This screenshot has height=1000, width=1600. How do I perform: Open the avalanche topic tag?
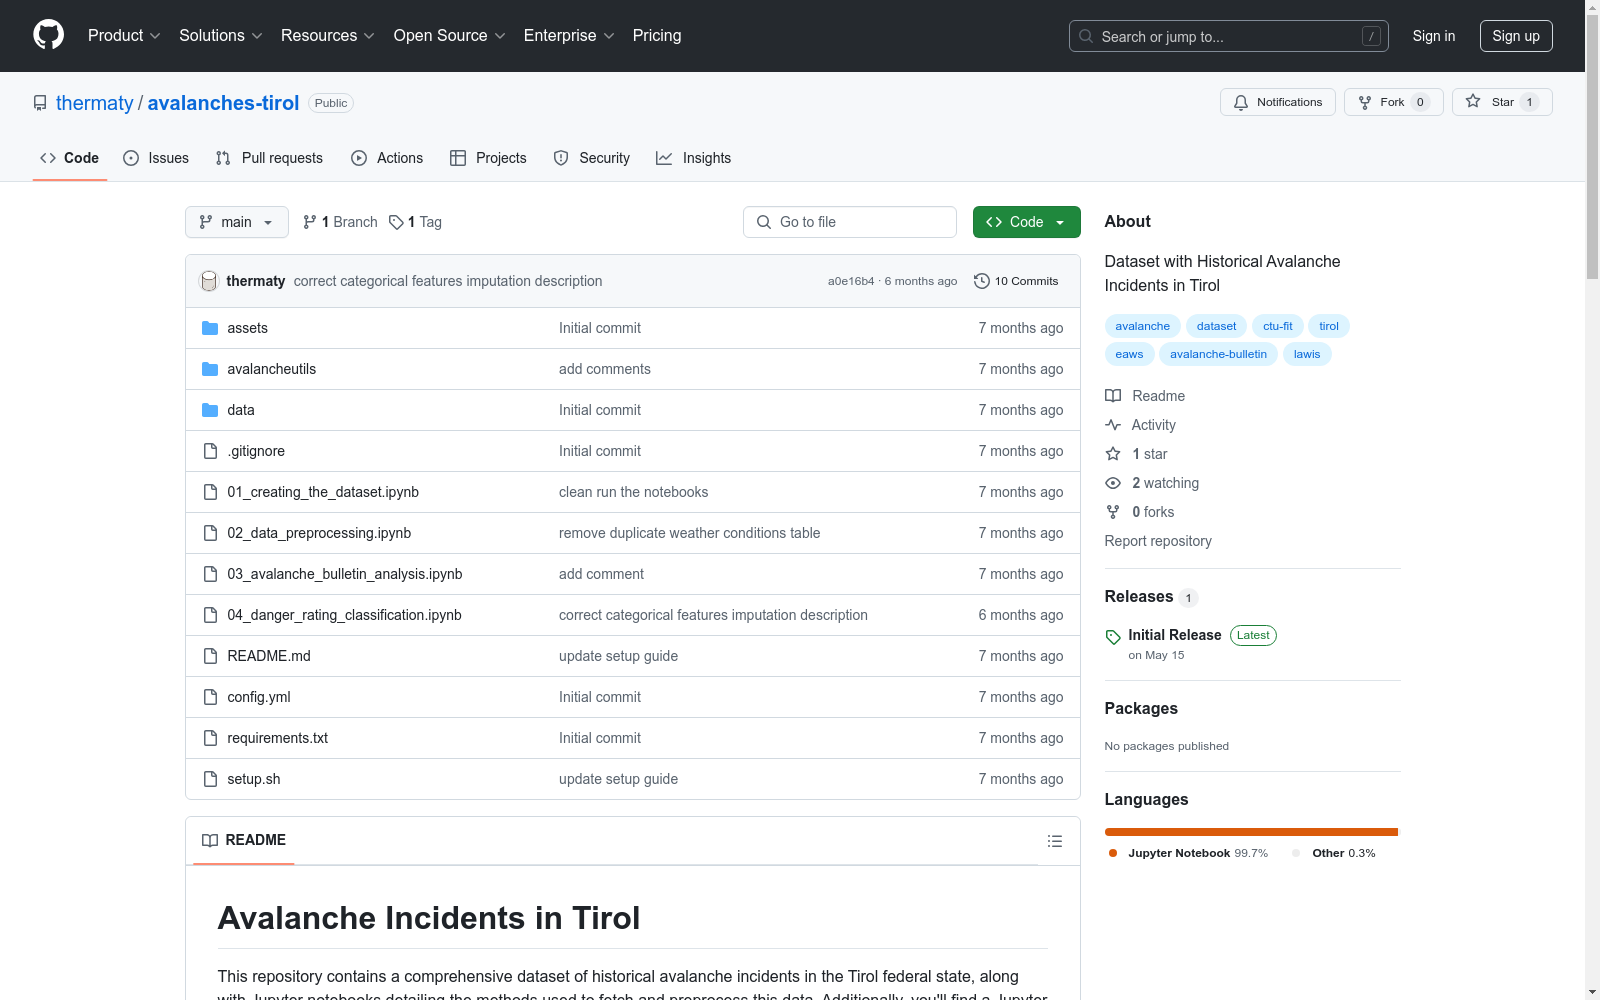pos(1143,326)
